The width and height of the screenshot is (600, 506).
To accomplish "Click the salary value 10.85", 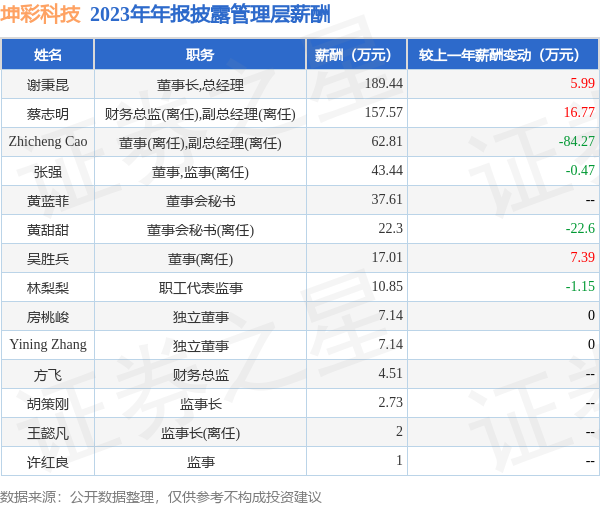I will 387,286.
